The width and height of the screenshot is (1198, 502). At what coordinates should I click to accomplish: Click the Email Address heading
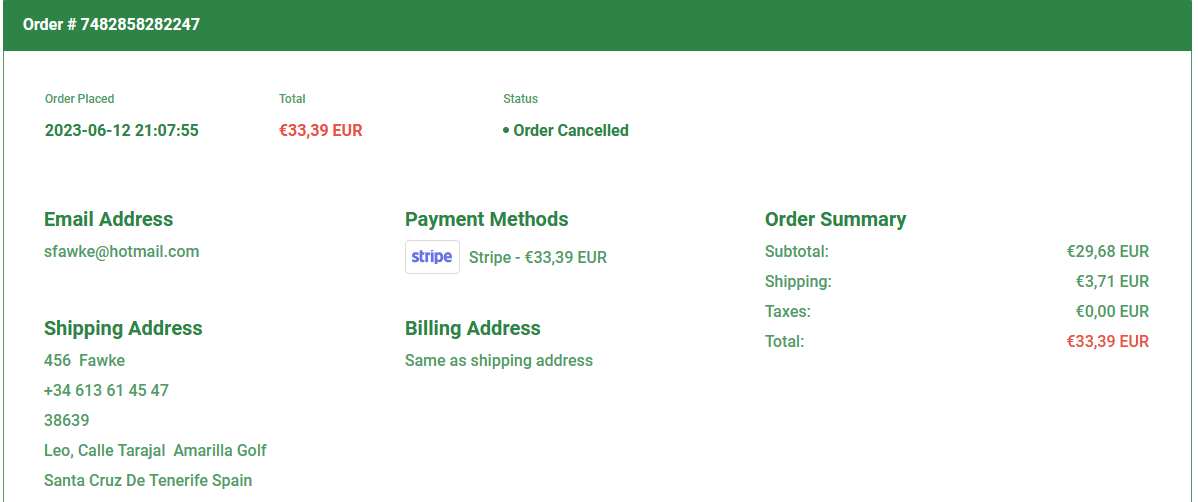(108, 219)
